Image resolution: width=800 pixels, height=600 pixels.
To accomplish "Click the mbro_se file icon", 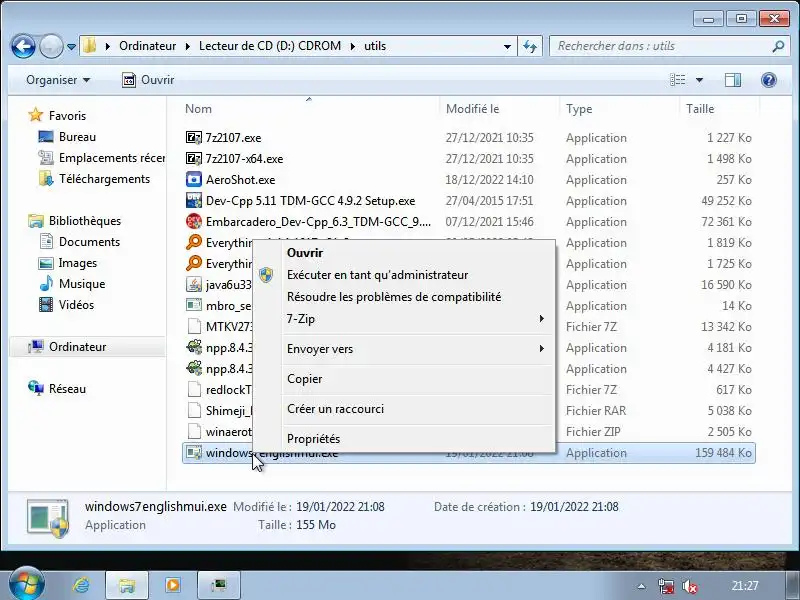I will pos(194,306).
